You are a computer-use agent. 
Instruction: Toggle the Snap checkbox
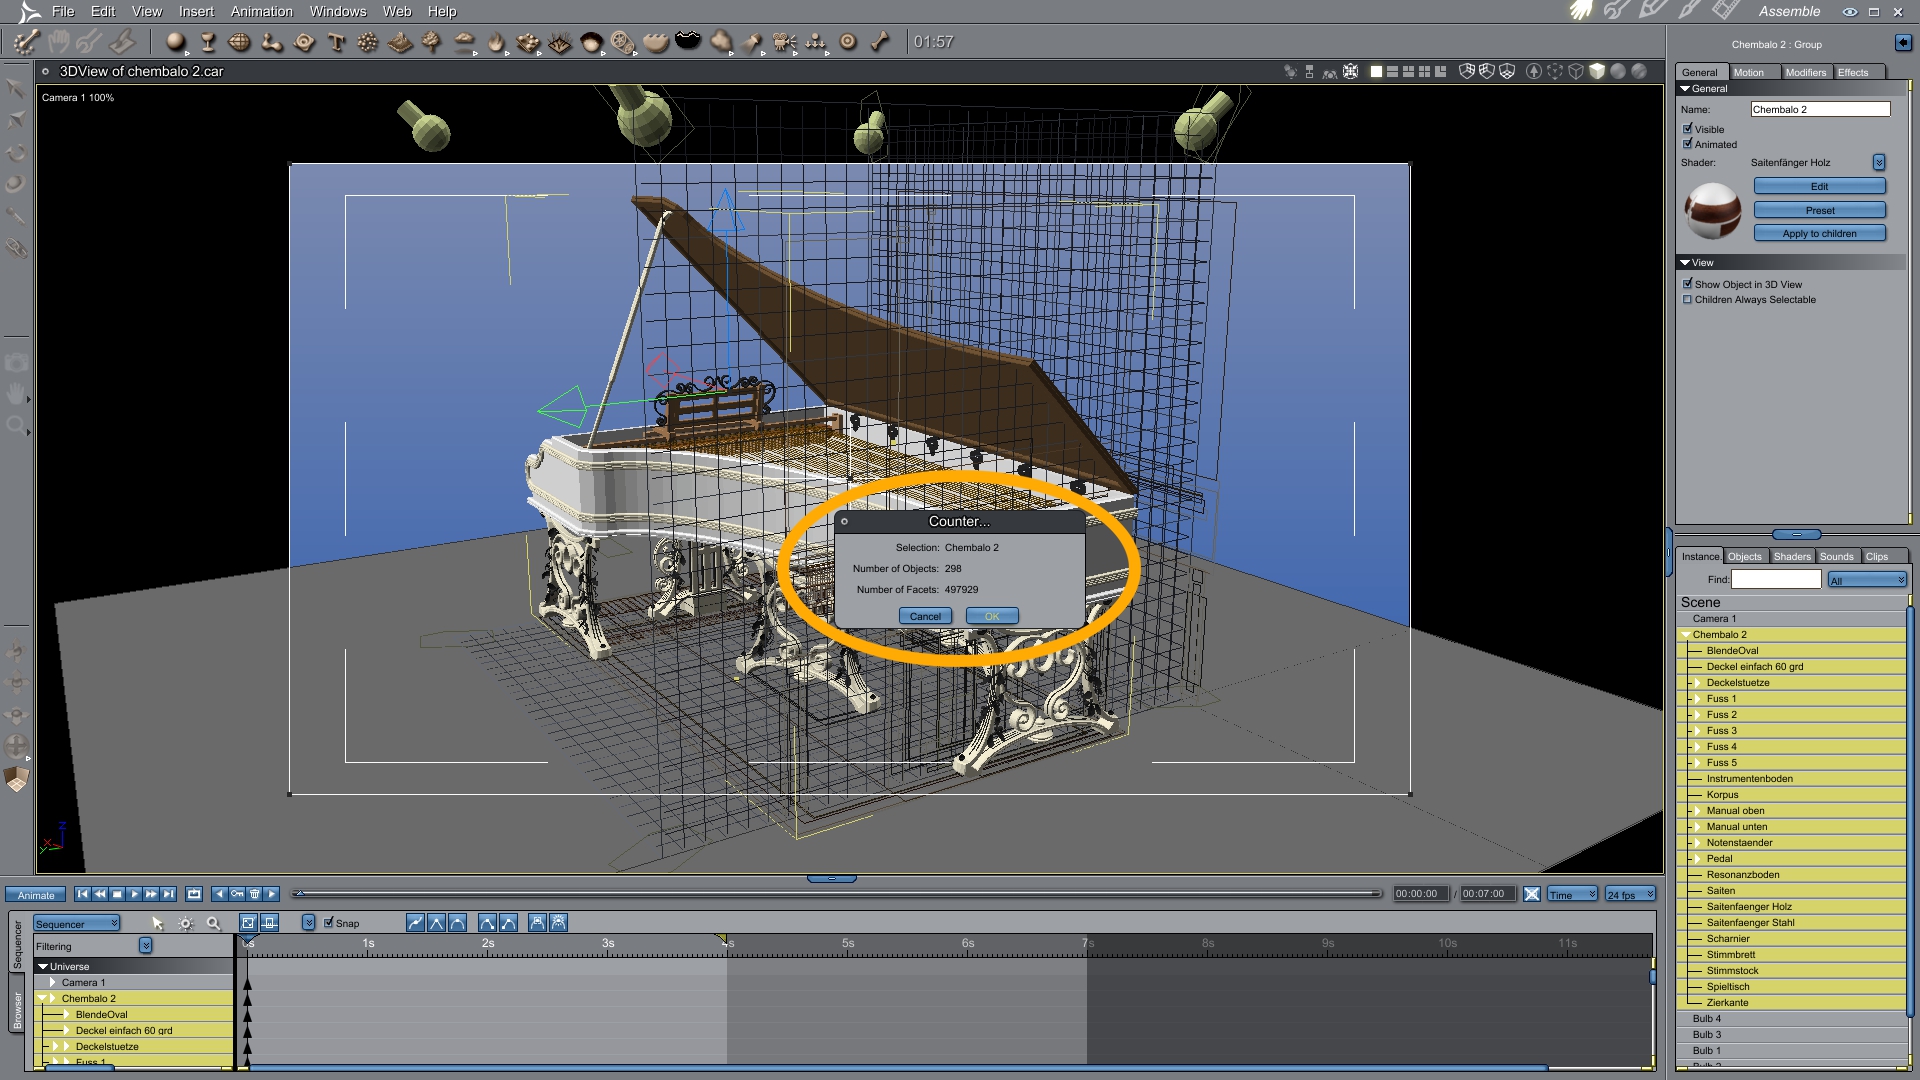[x=329, y=923]
